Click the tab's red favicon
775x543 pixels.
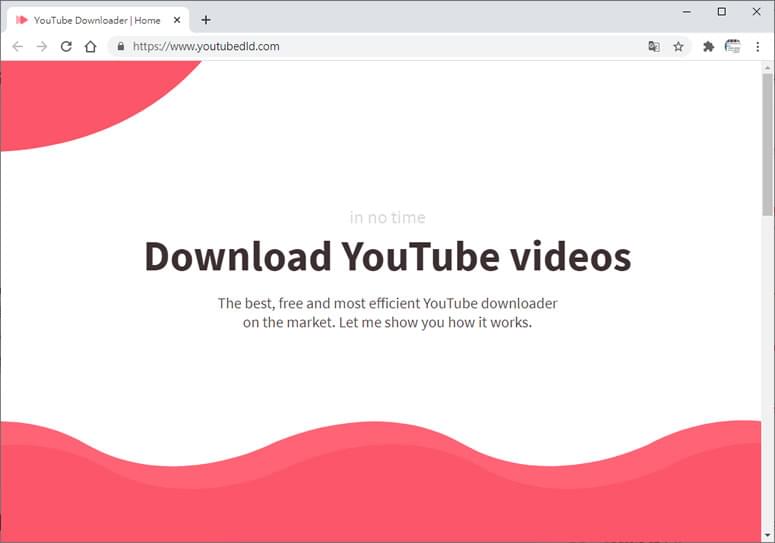[x=21, y=20]
